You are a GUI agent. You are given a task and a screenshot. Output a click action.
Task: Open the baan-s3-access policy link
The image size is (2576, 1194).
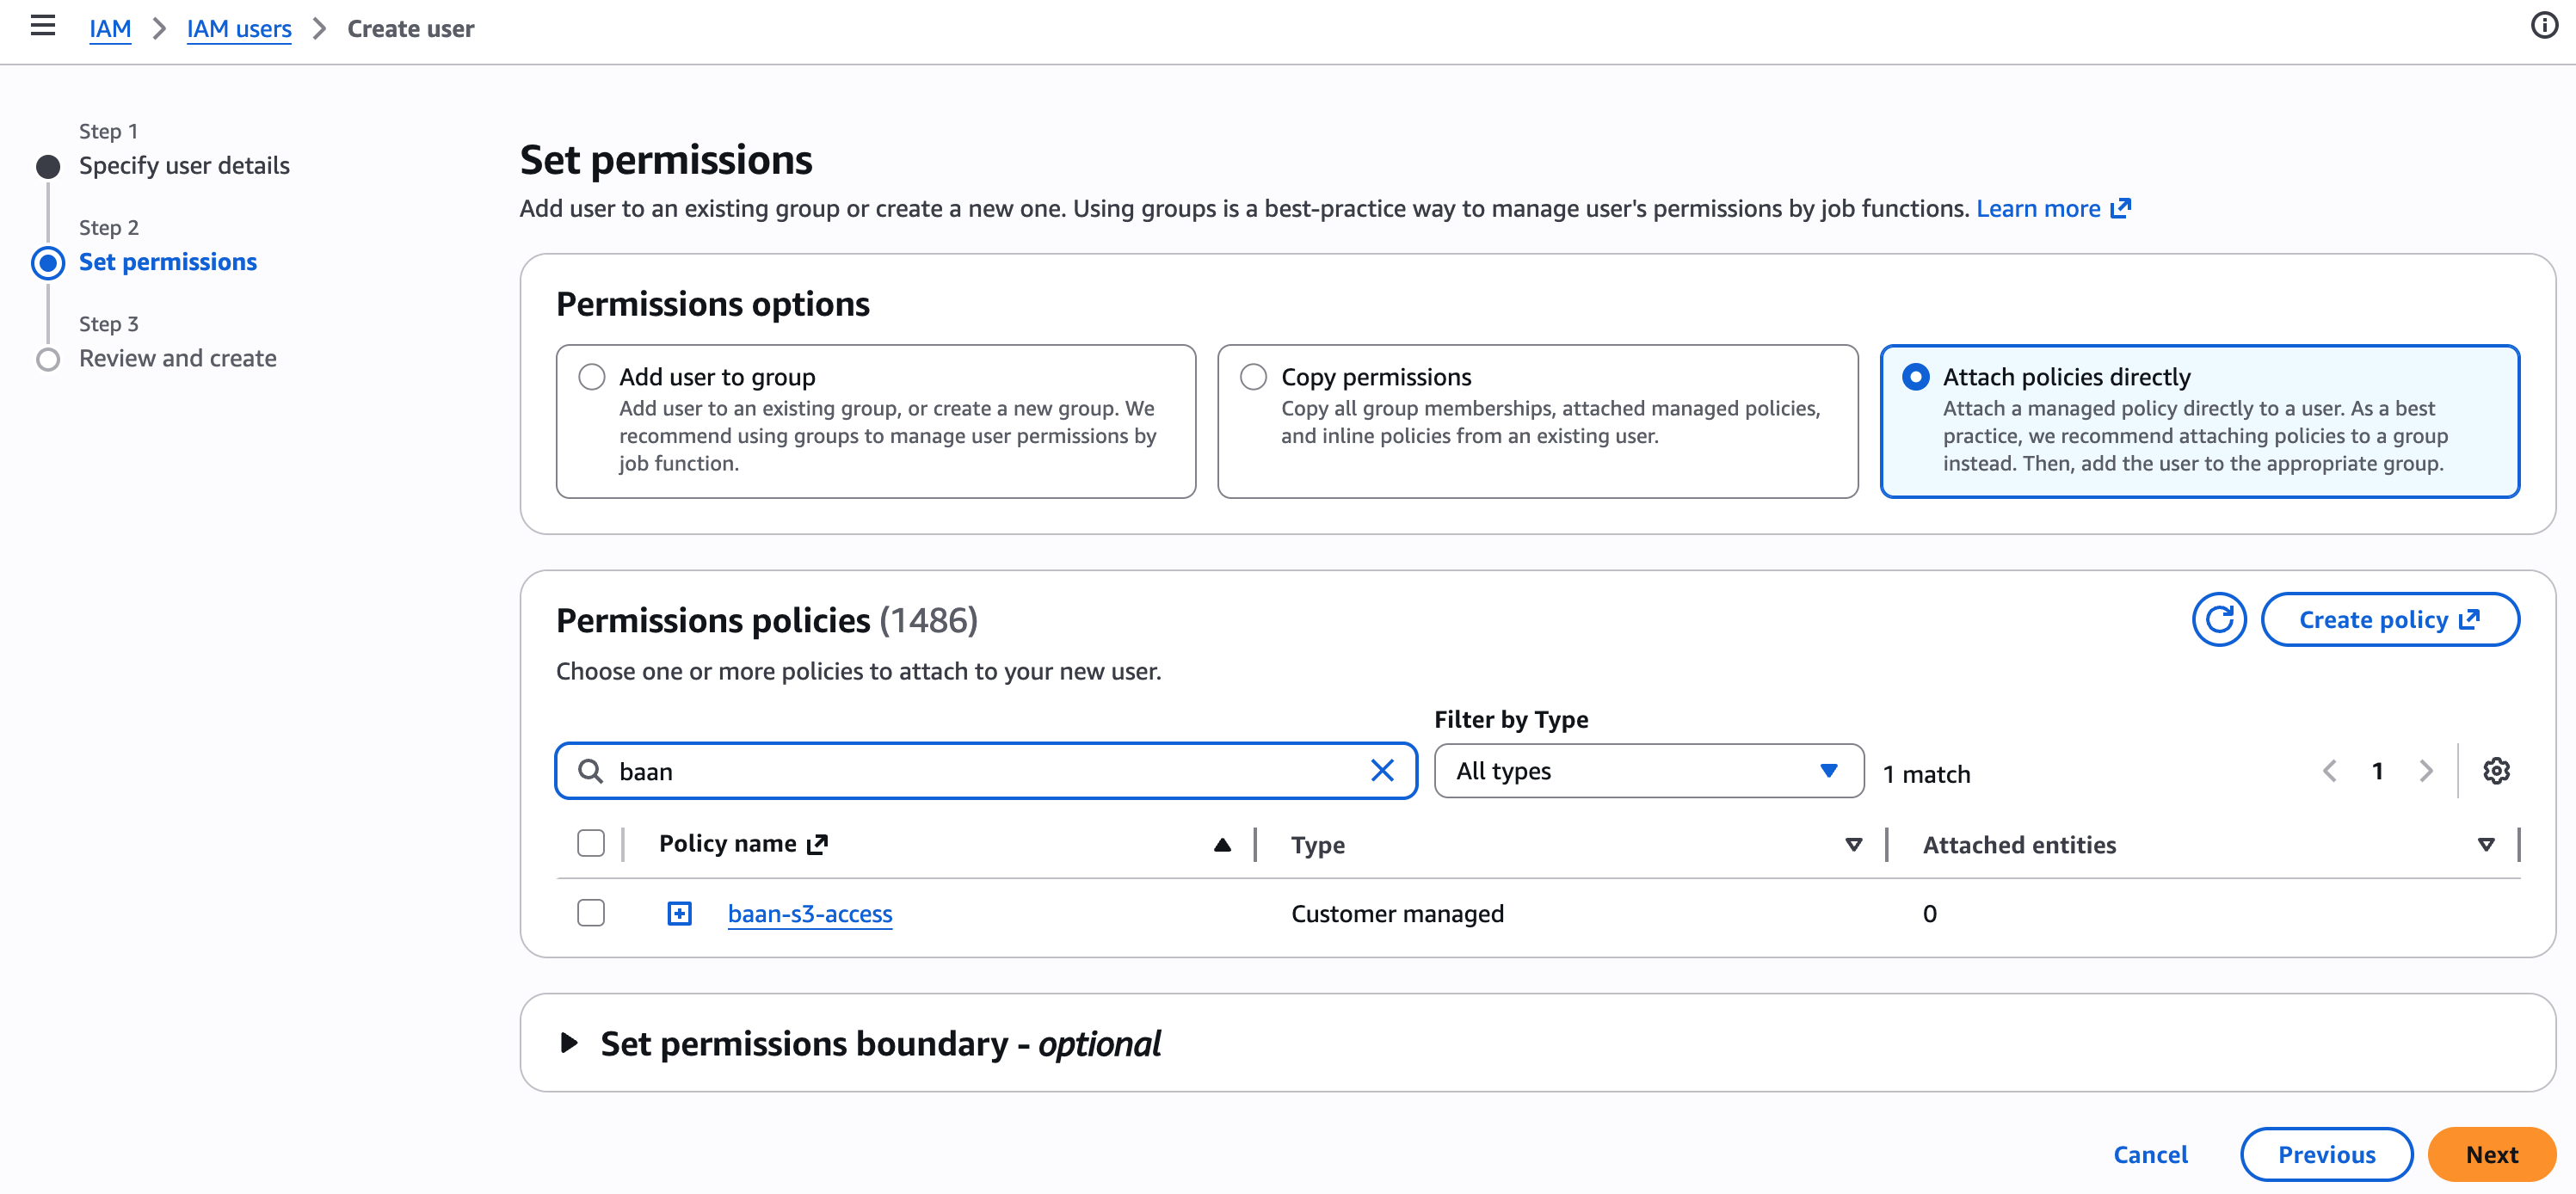tap(810, 914)
